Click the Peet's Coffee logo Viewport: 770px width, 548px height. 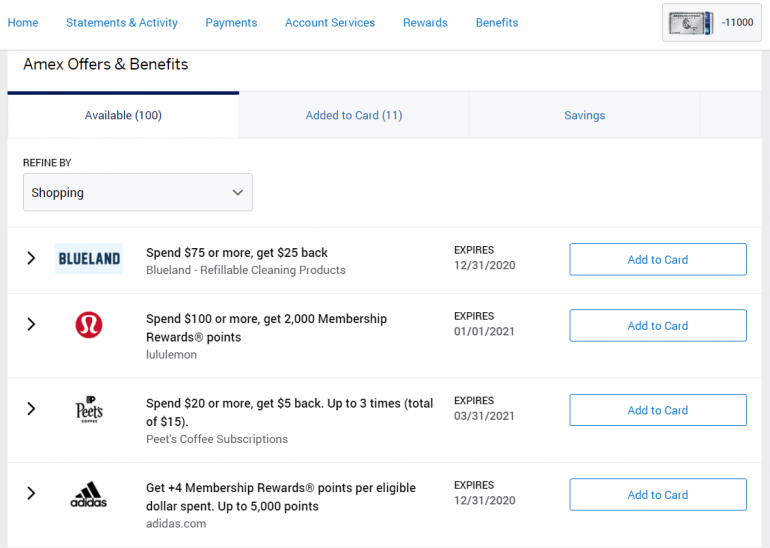89,409
